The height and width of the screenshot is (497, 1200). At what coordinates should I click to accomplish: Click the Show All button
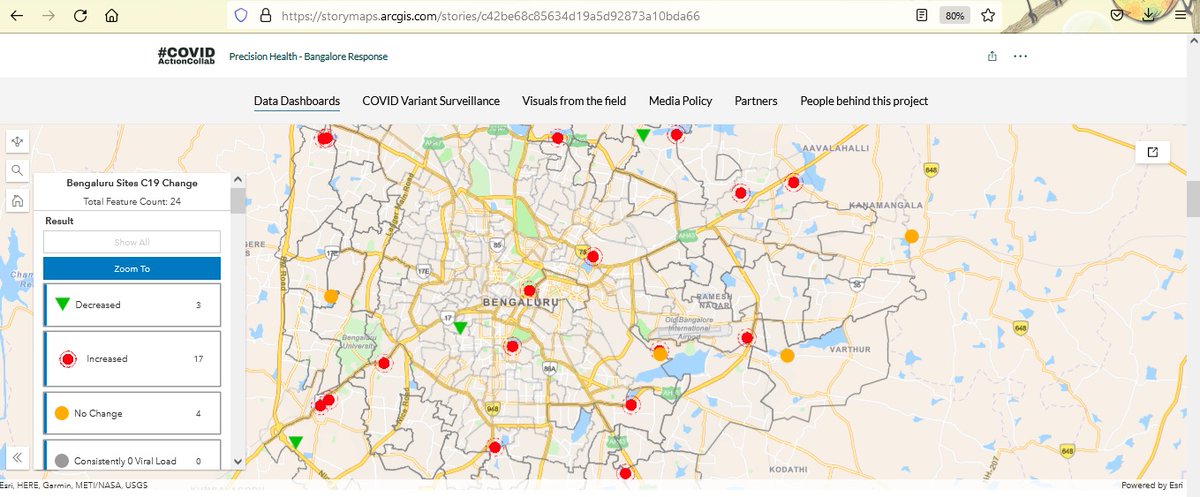[132, 242]
